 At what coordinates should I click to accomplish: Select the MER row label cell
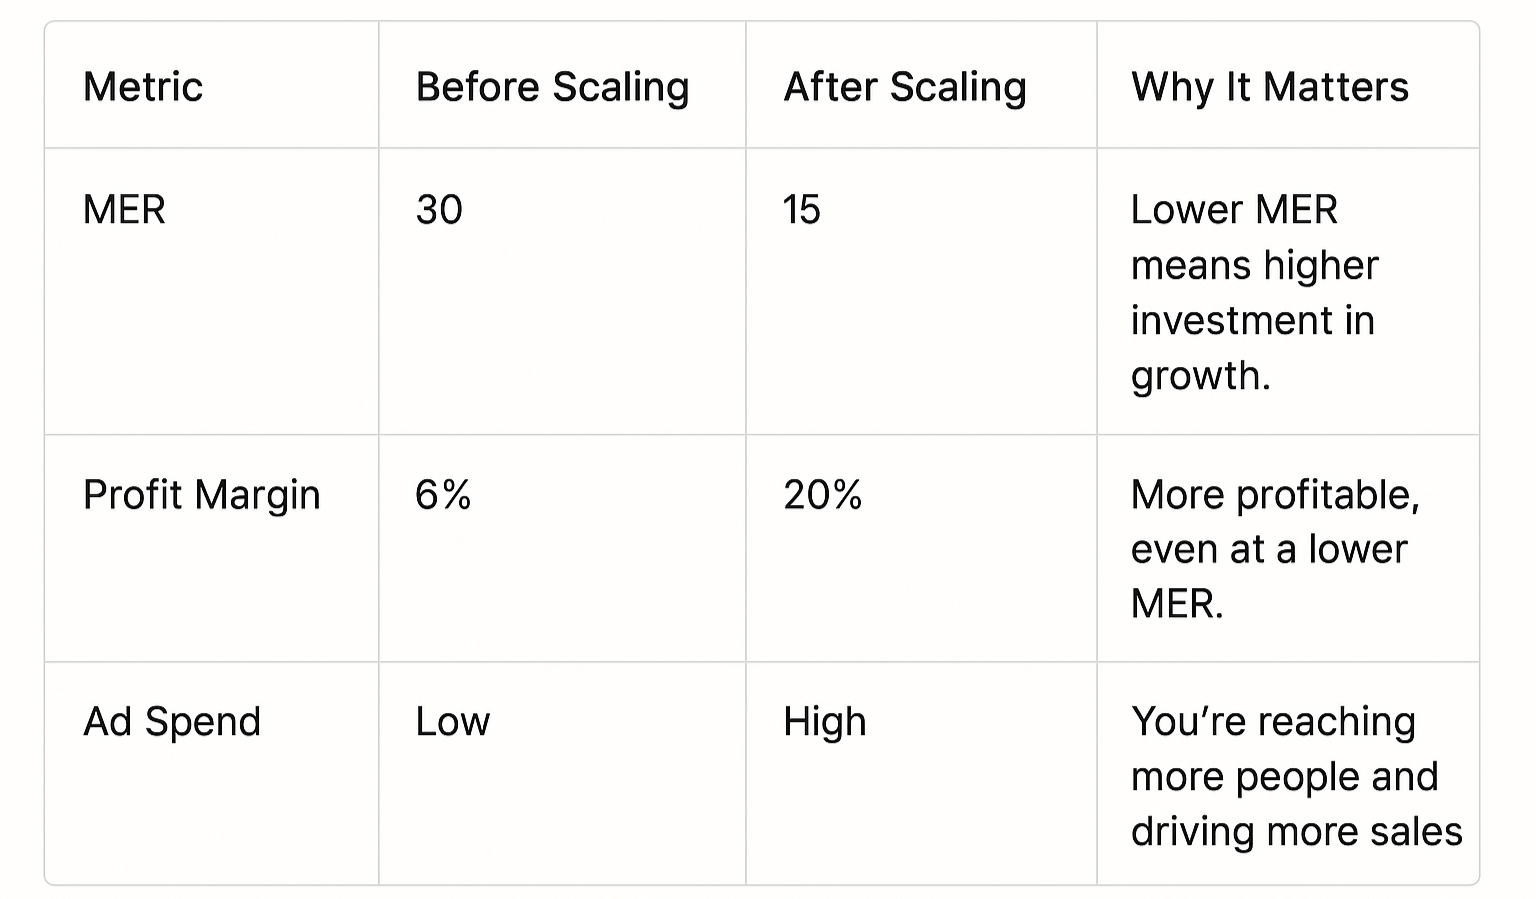pyautogui.click(x=124, y=210)
